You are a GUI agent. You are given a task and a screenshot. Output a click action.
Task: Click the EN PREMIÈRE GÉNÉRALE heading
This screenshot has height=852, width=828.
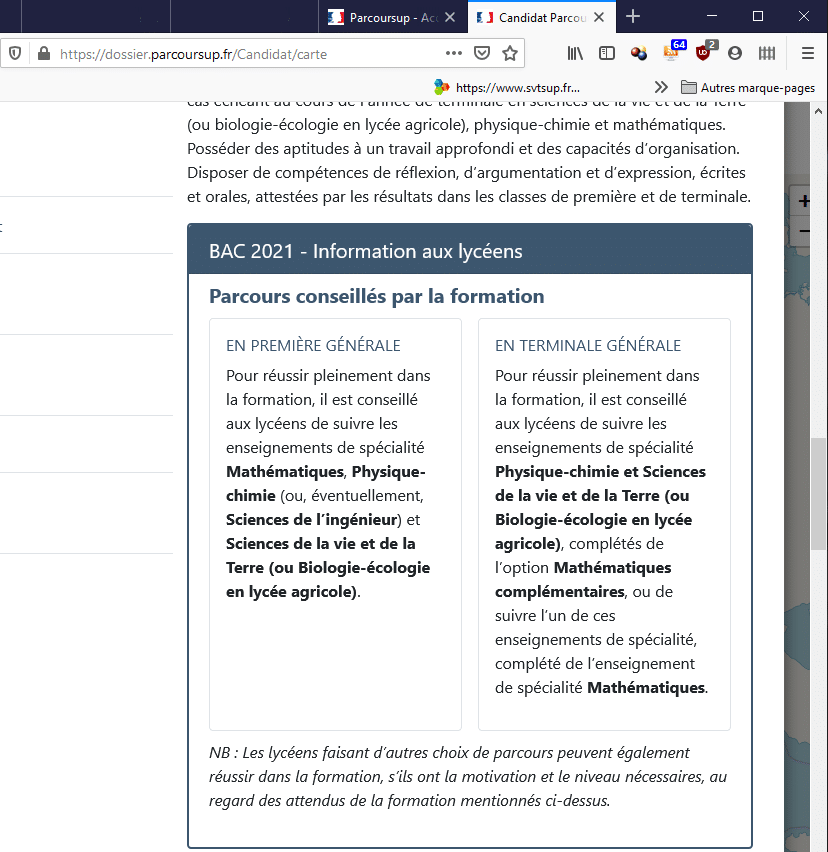tap(313, 346)
